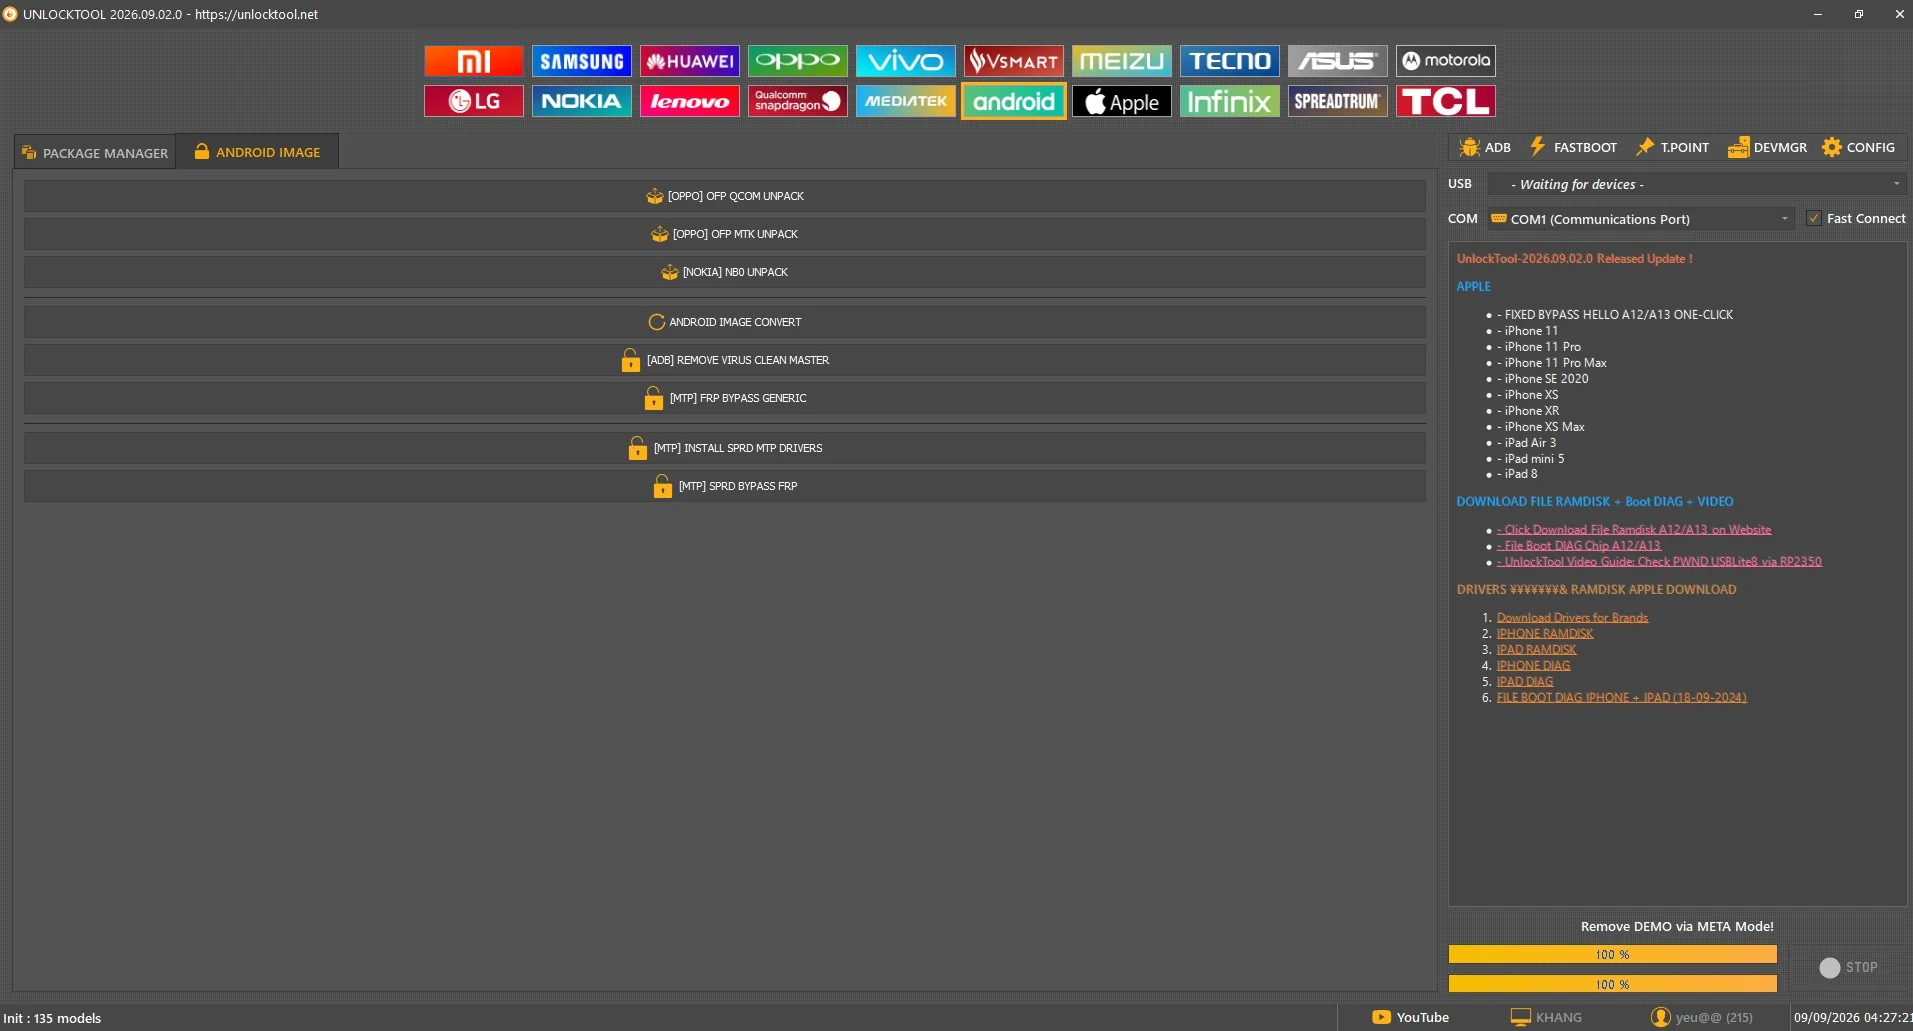Switch to the Package Manager tab
This screenshot has height=1031, width=1913.
(95, 153)
